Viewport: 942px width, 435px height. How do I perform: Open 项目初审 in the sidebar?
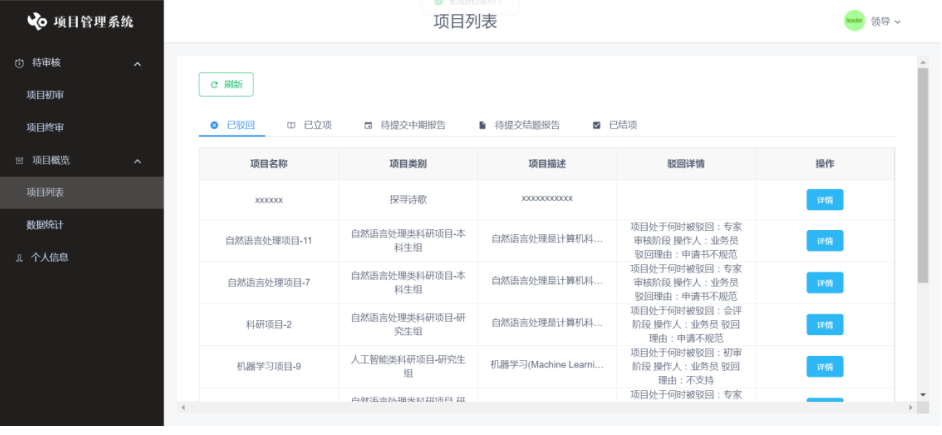coord(82,95)
